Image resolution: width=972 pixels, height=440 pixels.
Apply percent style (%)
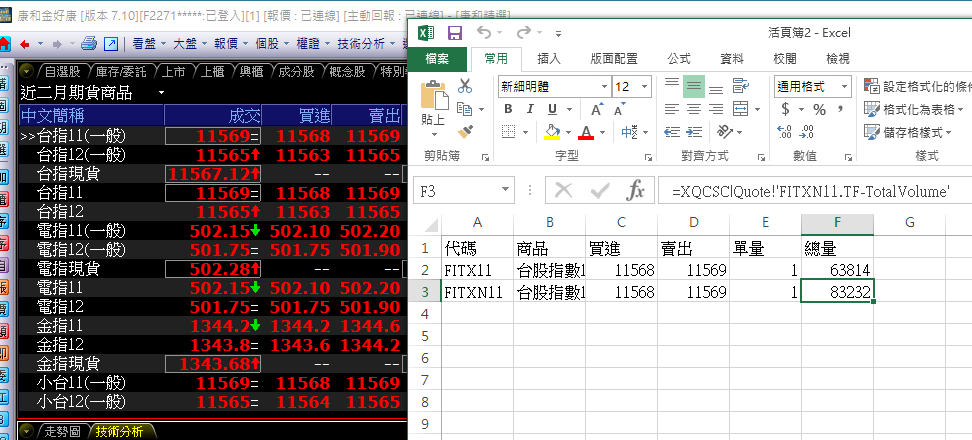coord(820,110)
